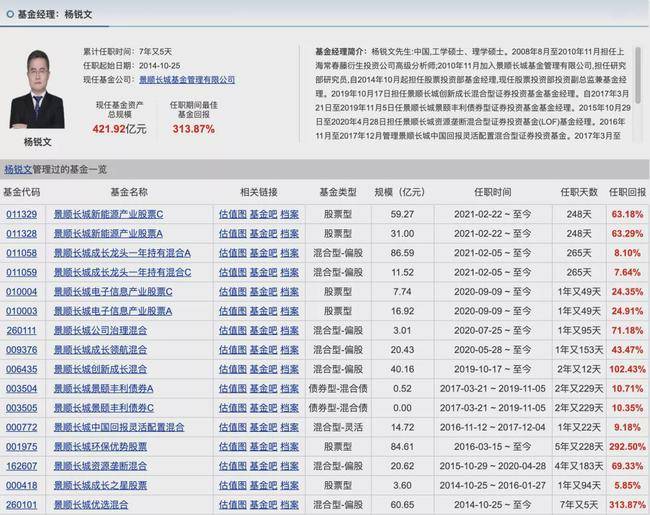This screenshot has width=650, height=515.
Task: Open 基金吧 for fund 009376
Action: point(263,350)
